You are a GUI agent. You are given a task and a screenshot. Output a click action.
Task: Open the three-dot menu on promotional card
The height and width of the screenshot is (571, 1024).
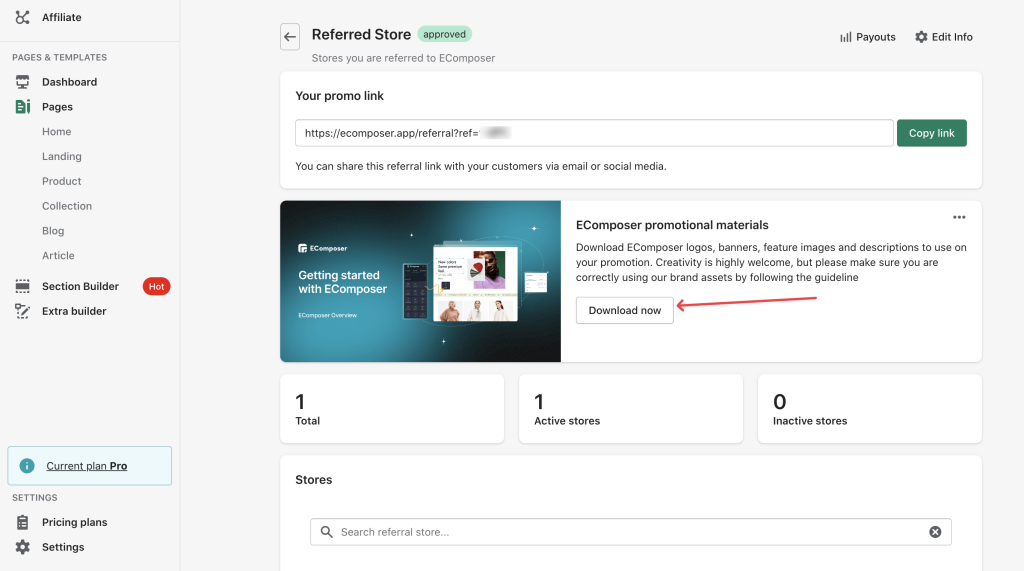click(x=959, y=218)
